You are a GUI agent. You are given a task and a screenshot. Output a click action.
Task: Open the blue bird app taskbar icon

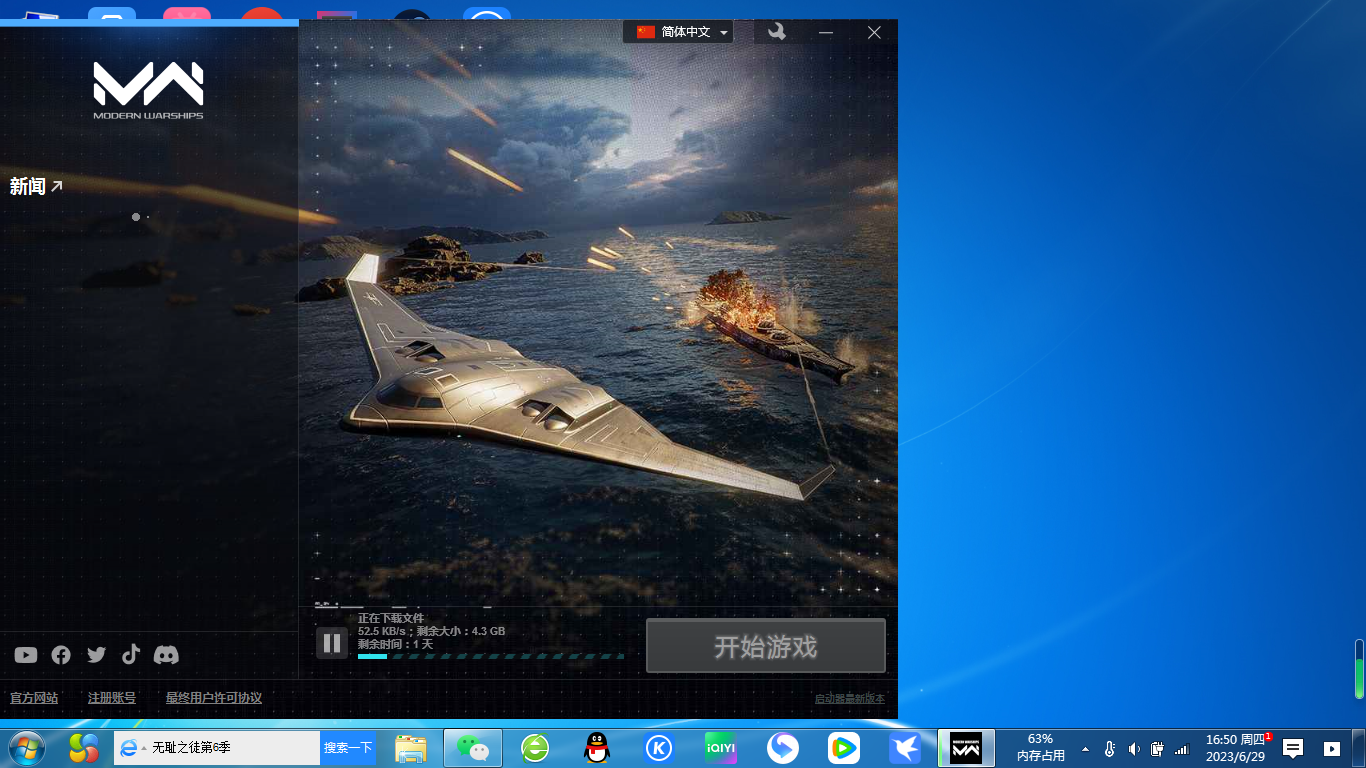coord(906,748)
